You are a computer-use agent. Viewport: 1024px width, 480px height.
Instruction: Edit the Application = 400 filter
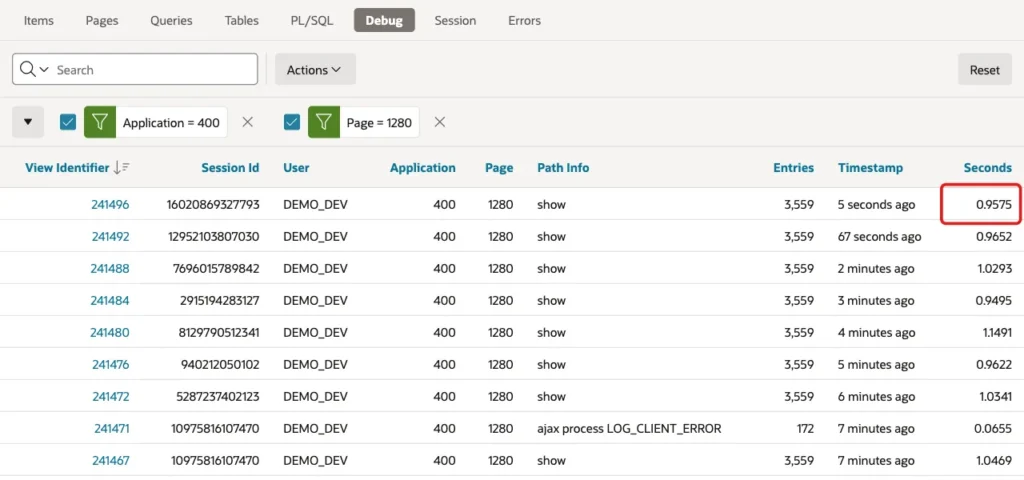click(x=171, y=122)
